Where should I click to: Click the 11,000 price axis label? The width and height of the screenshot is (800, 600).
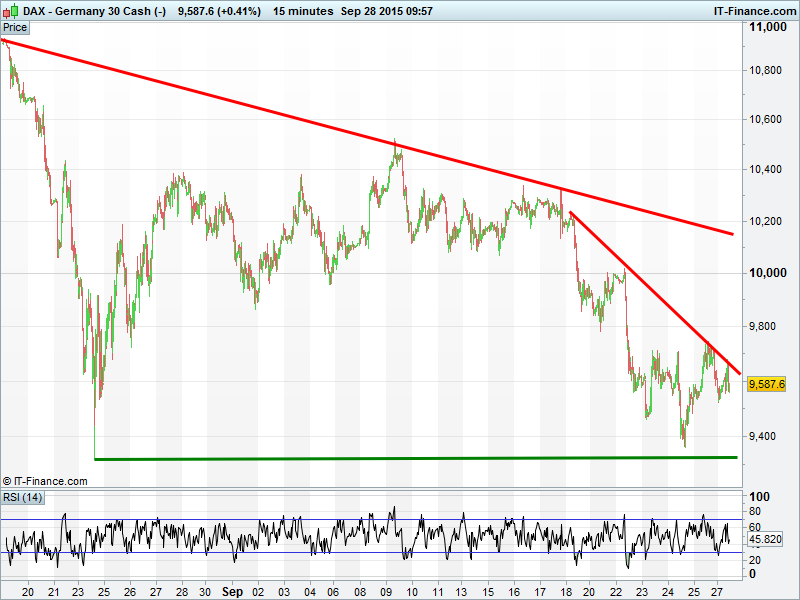(x=769, y=30)
